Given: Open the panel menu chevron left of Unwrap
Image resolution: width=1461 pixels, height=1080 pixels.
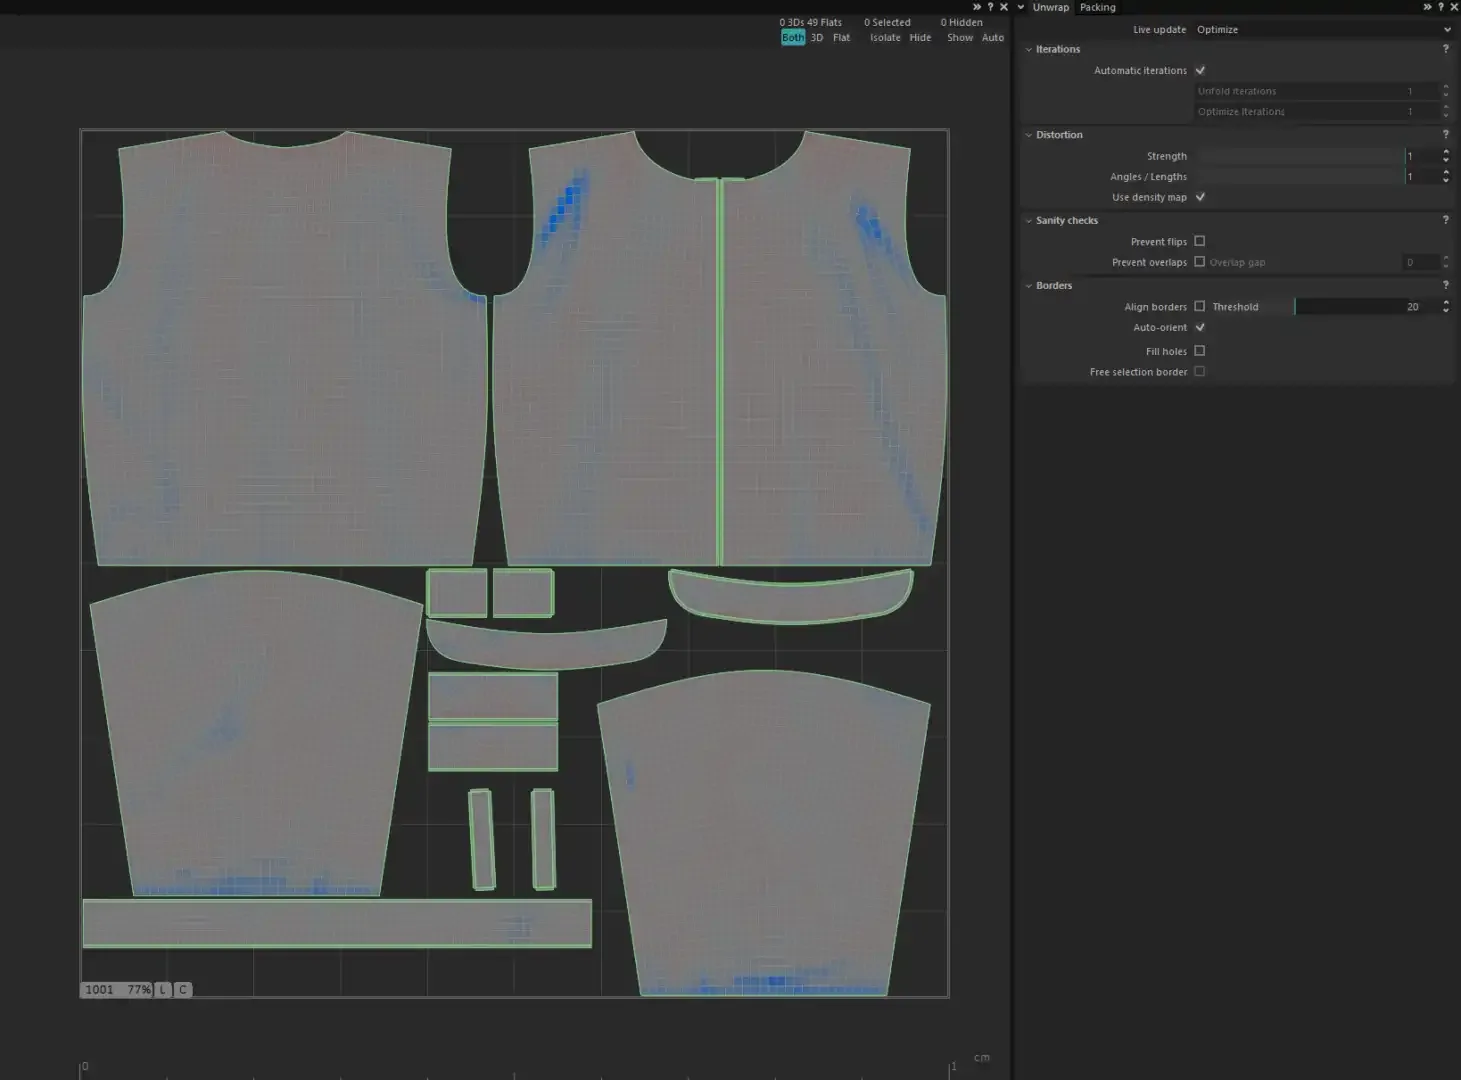Looking at the screenshot, I should (x=1021, y=7).
